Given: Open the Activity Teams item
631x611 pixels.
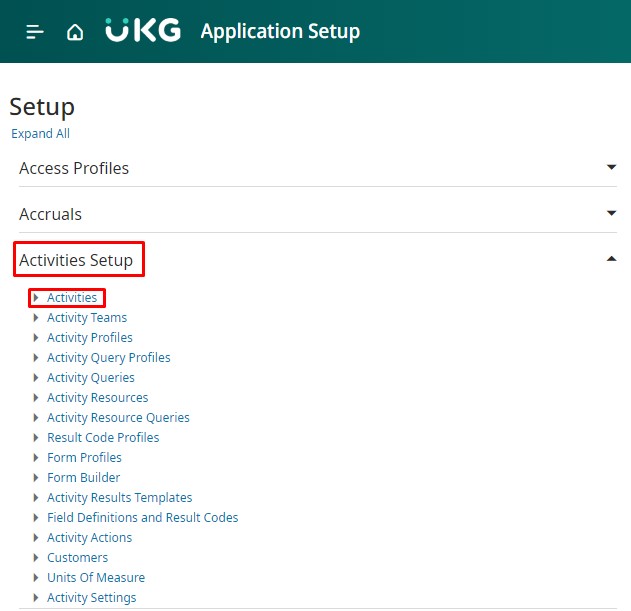Looking at the screenshot, I should click(87, 318).
